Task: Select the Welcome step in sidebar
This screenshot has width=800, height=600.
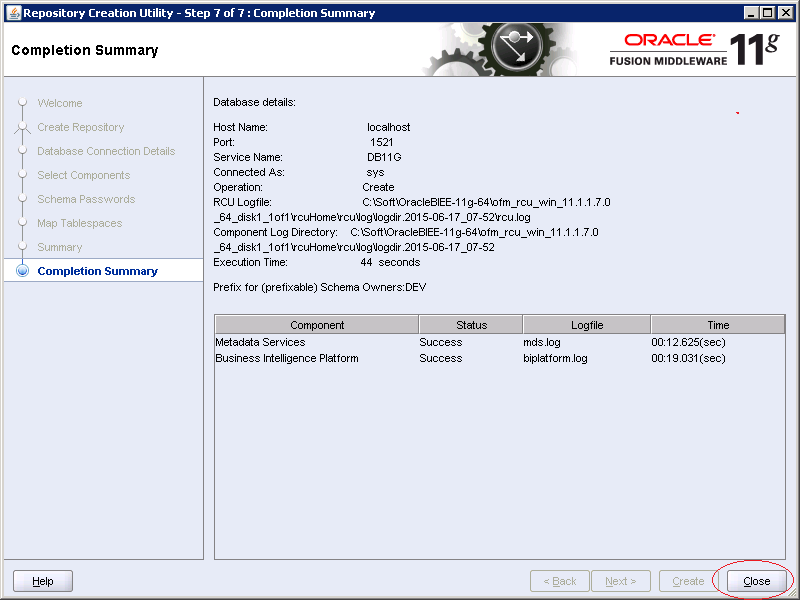Action: point(60,103)
